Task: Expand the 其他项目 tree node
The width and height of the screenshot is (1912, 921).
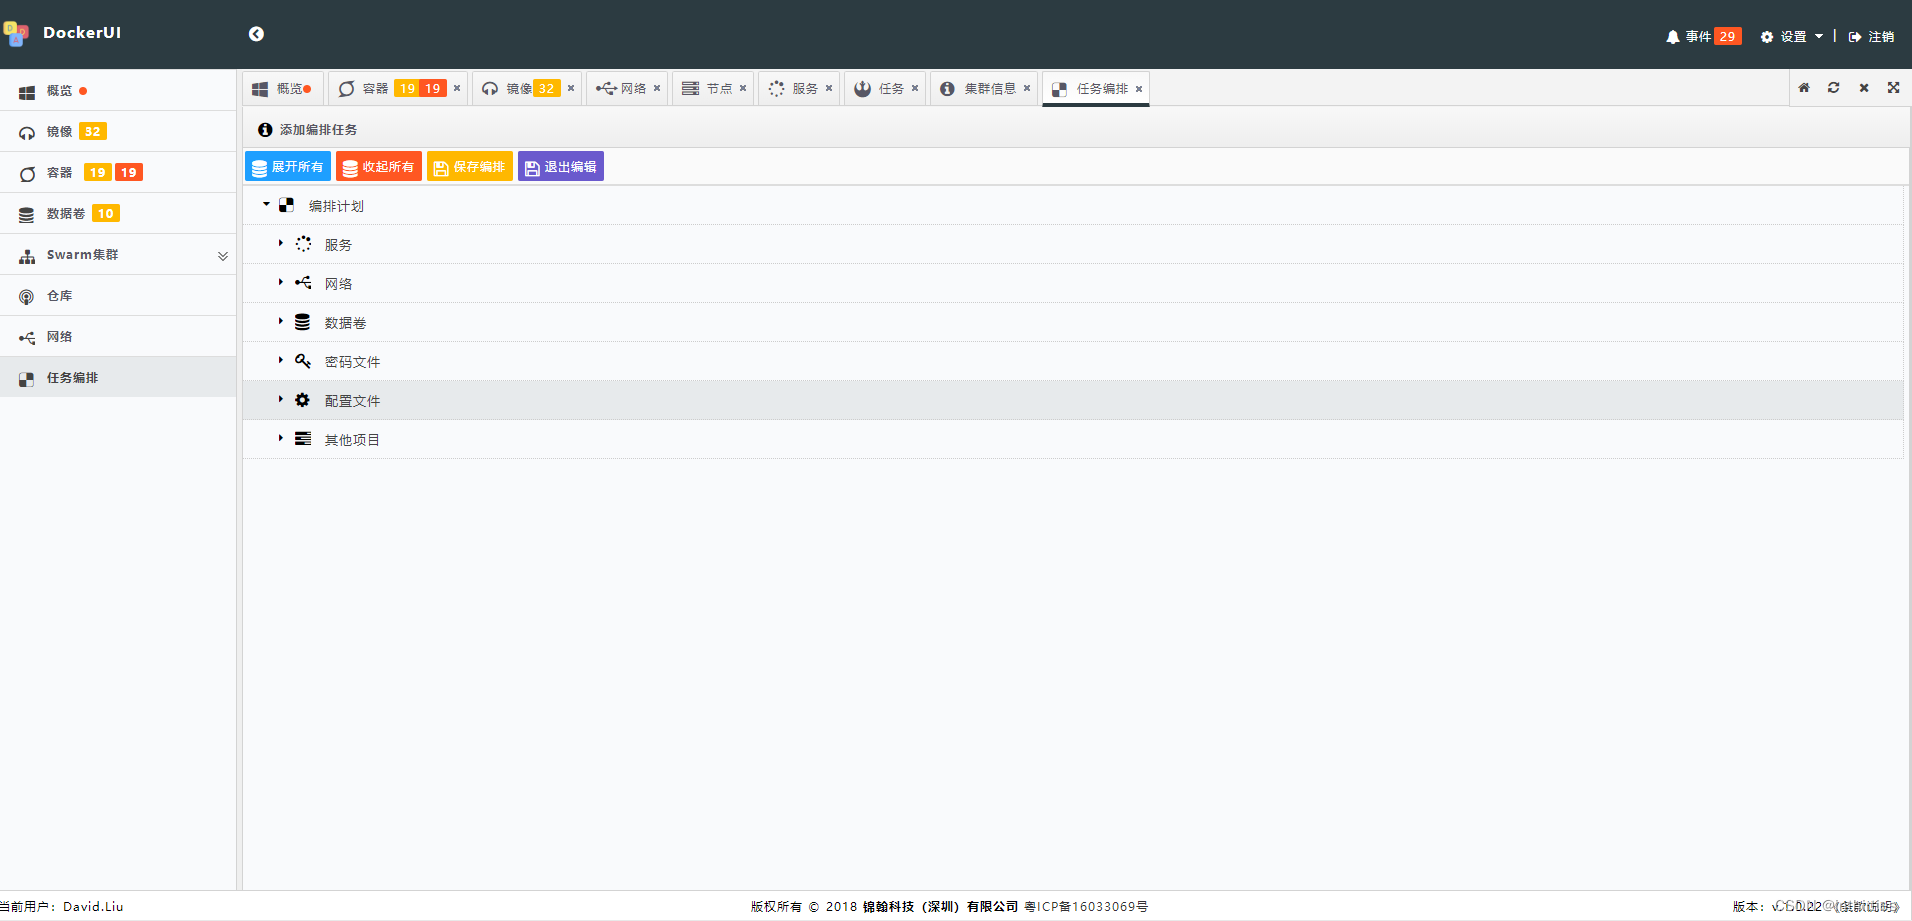Action: 281,438
